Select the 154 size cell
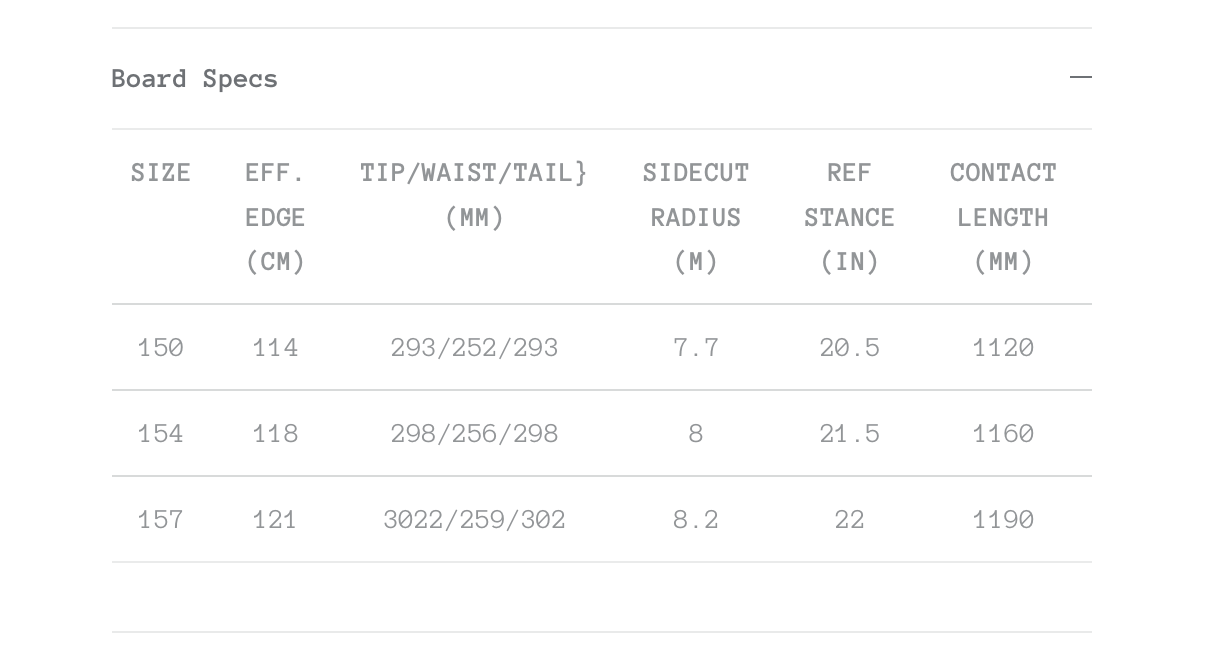The height and width of the screenshot is (666, 1230). tap(161, 434)
